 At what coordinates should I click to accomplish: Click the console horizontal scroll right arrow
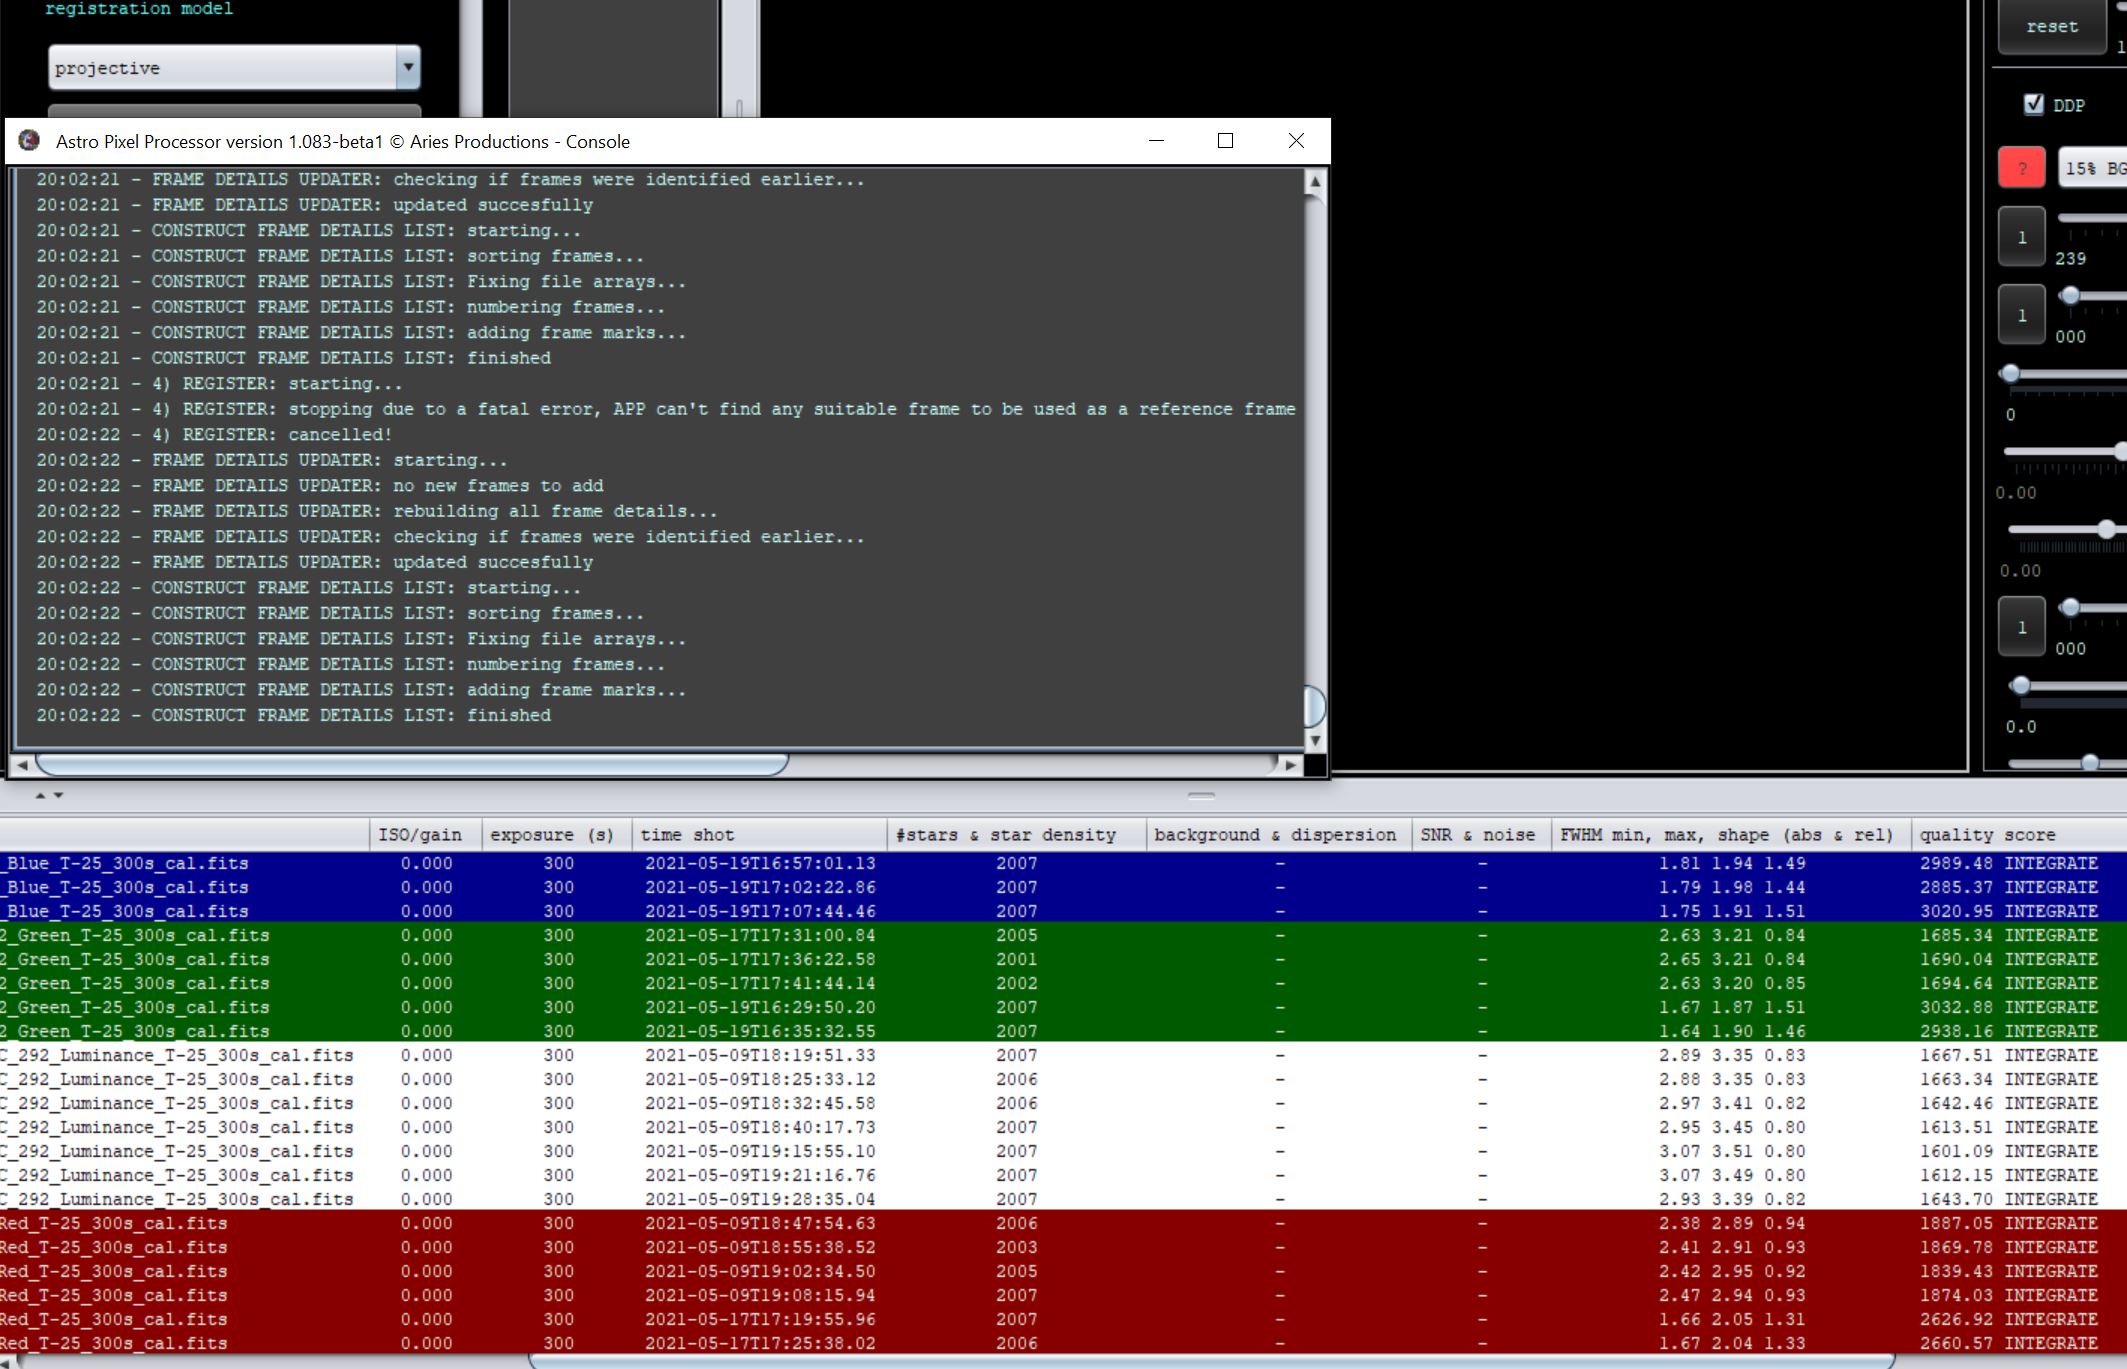(x=1290, y=764)
